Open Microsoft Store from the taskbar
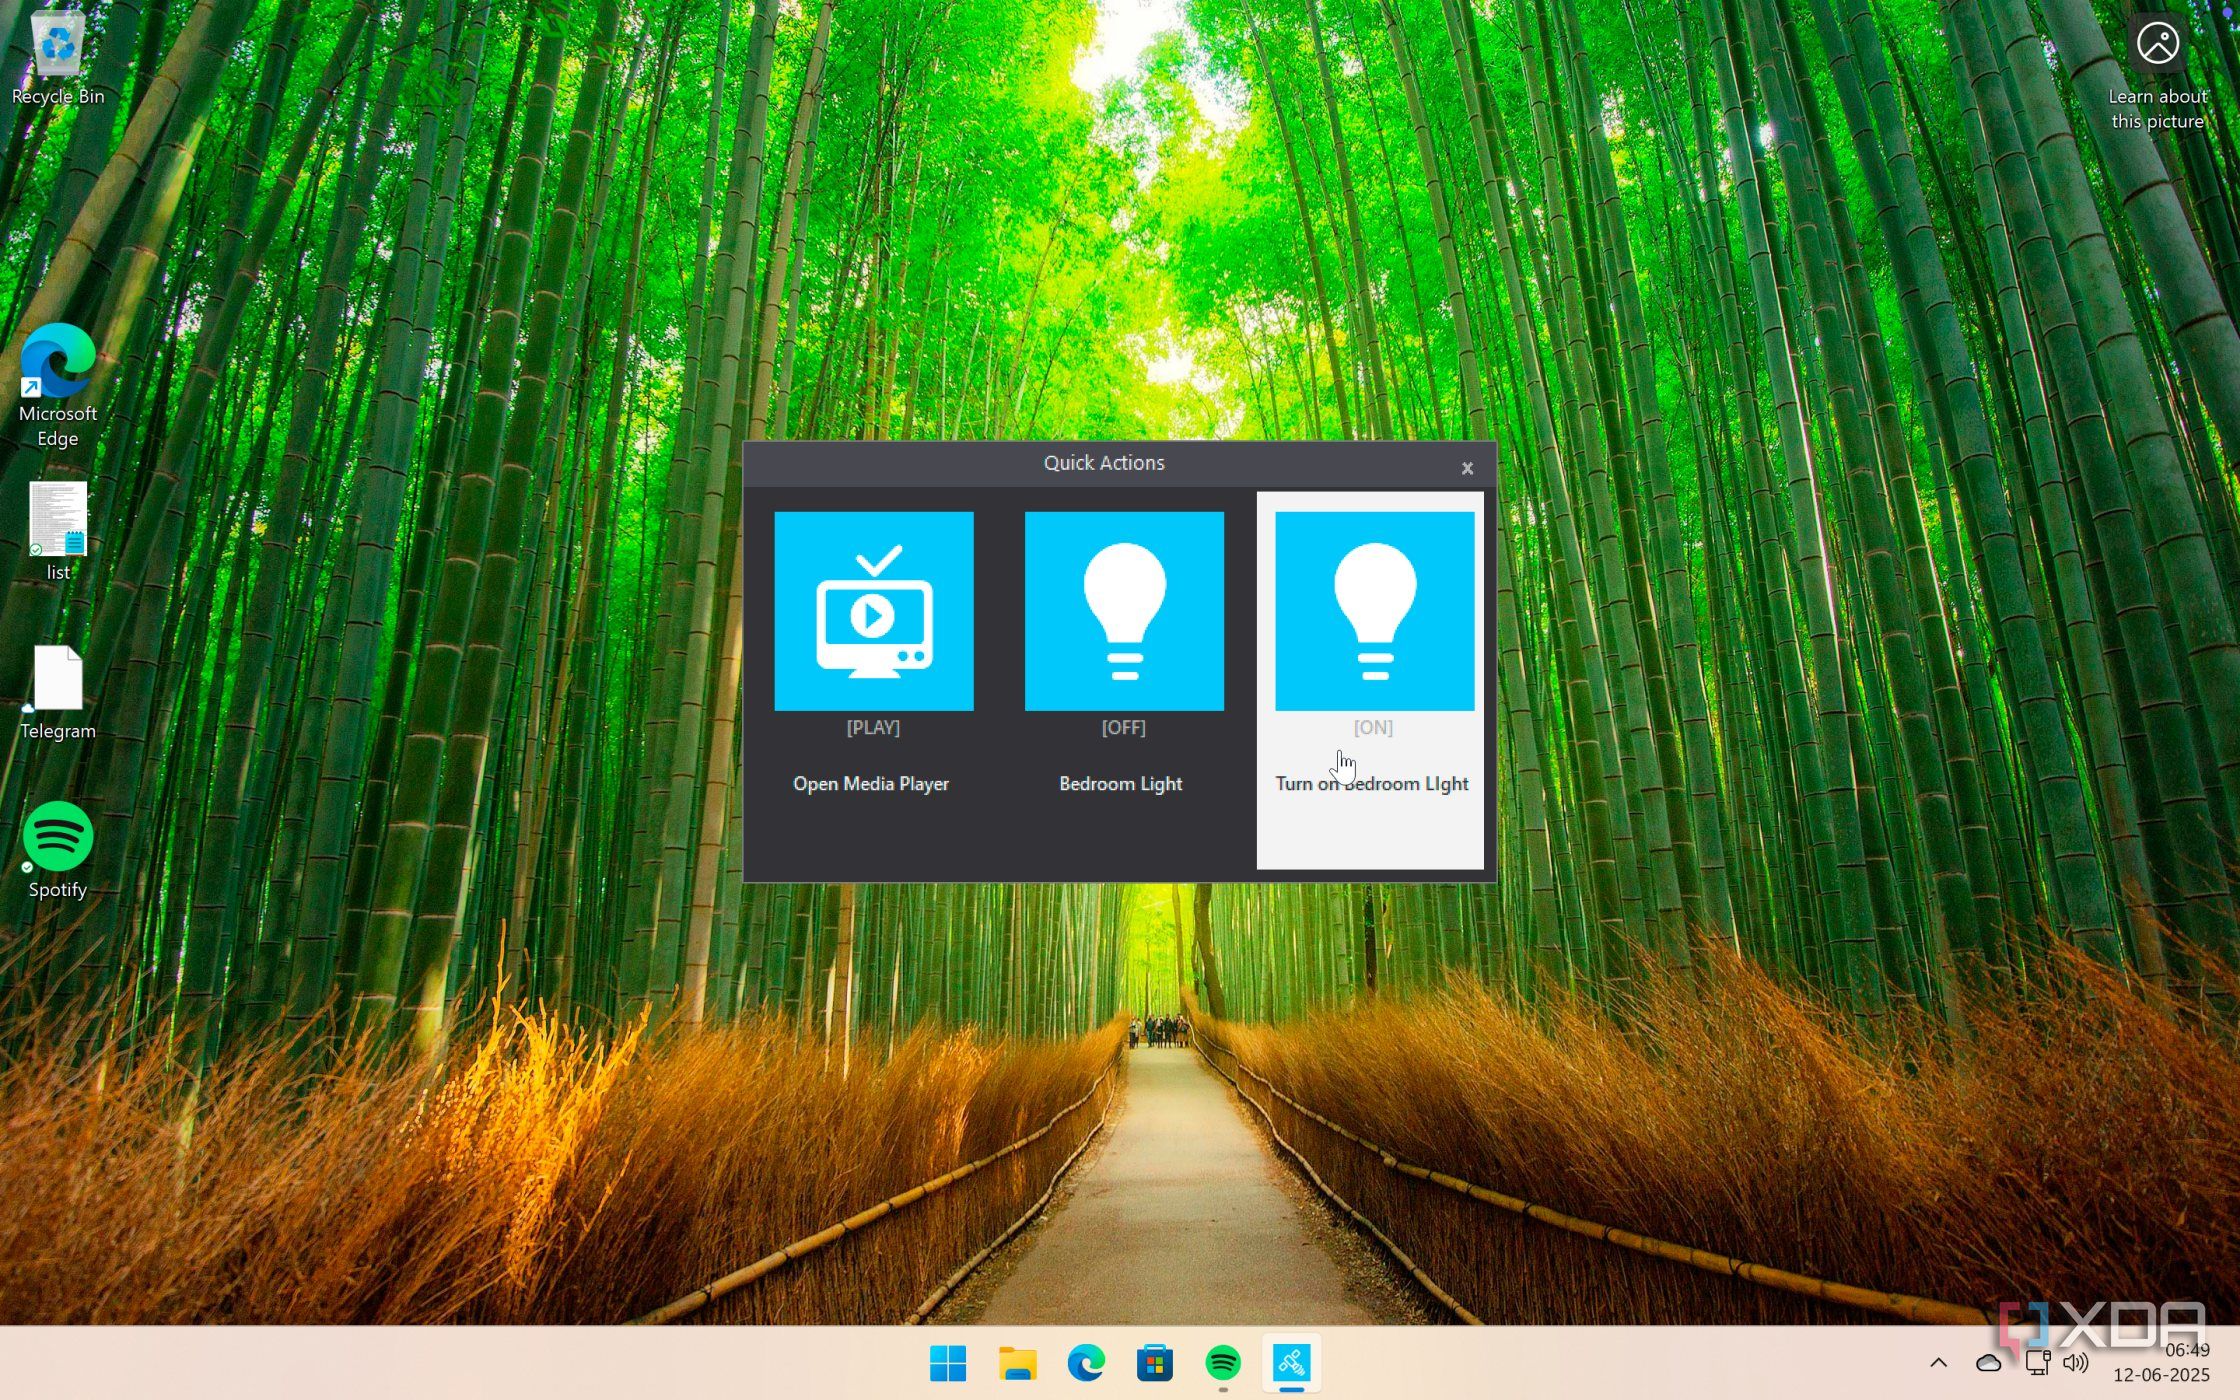Screen dimensions: 2240x1400 click(x=1154, y=1363)
